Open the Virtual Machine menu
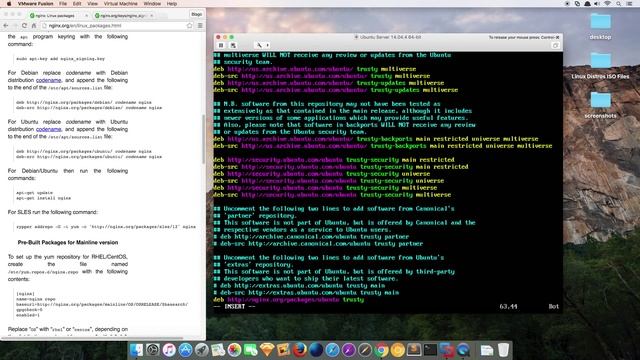 [120, 4]
